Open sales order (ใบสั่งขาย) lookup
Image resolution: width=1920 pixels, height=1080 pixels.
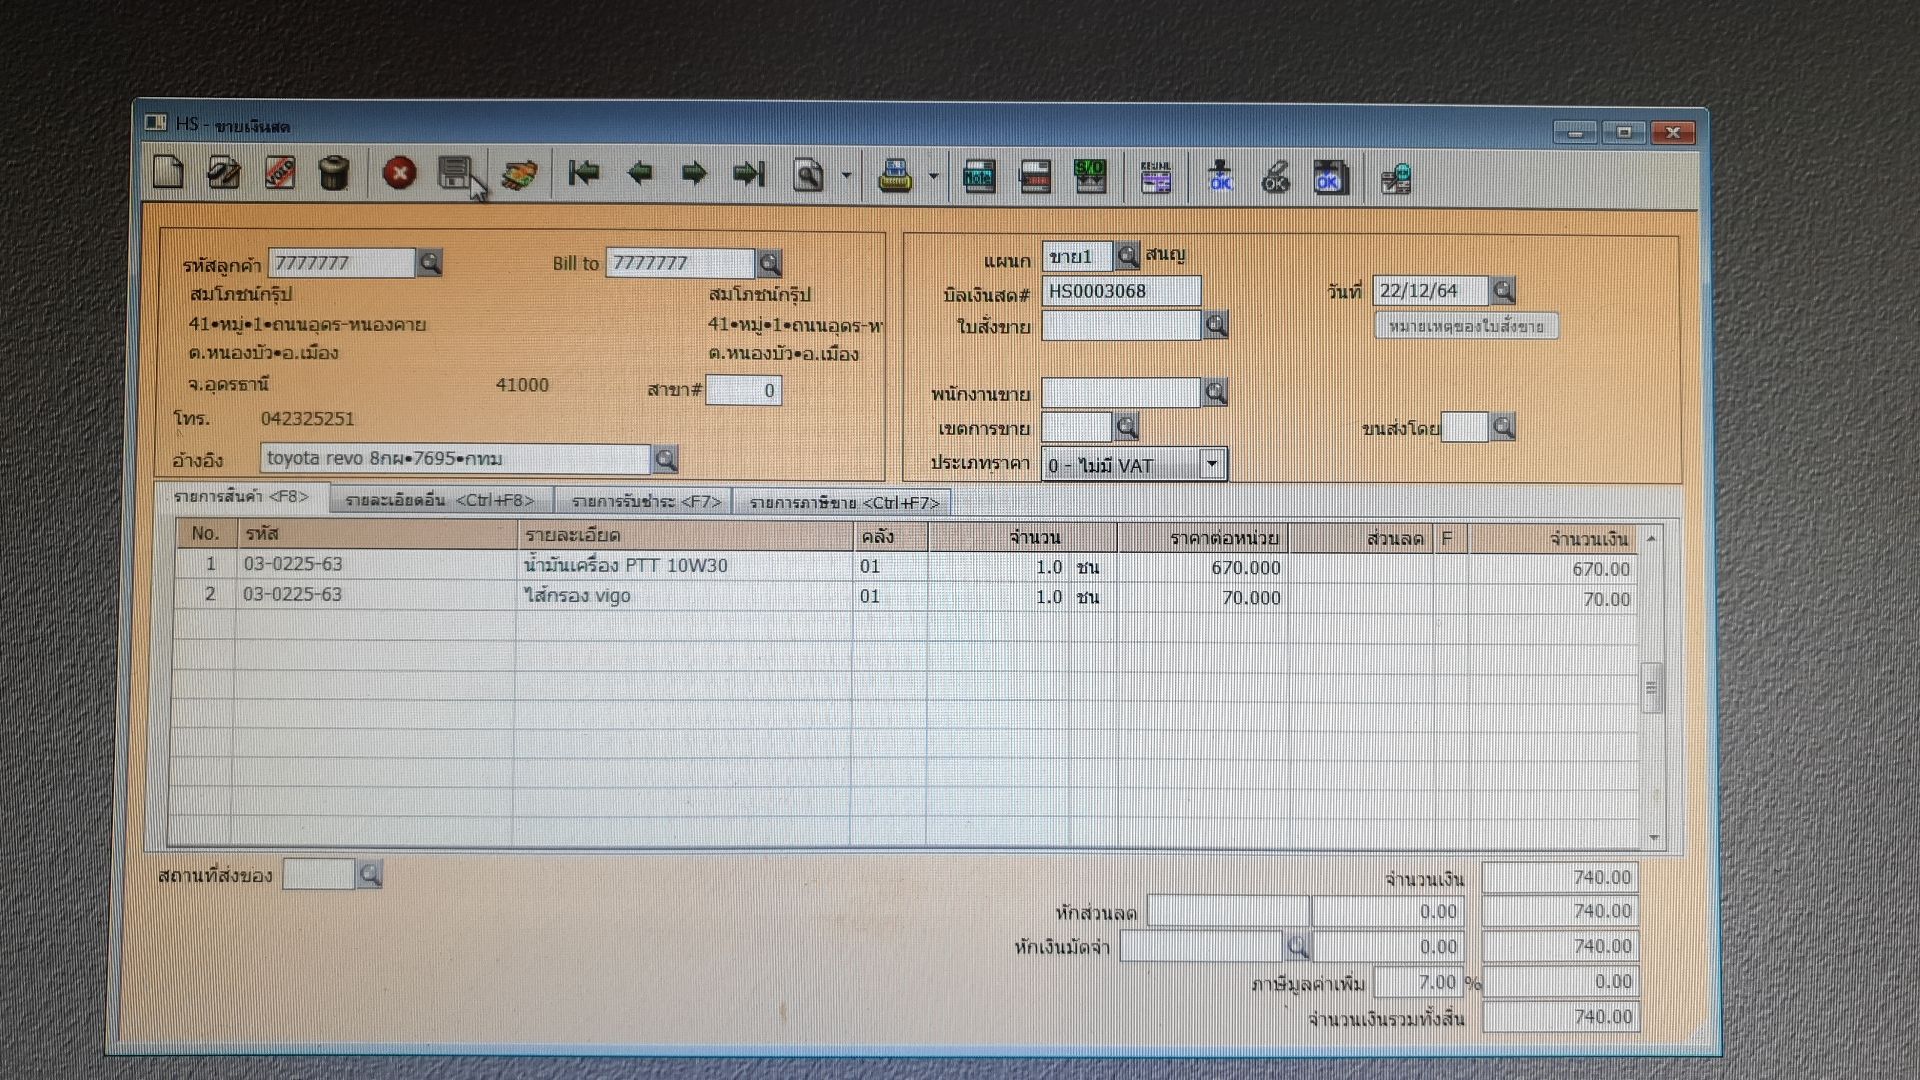click(x=1215, y=325)
